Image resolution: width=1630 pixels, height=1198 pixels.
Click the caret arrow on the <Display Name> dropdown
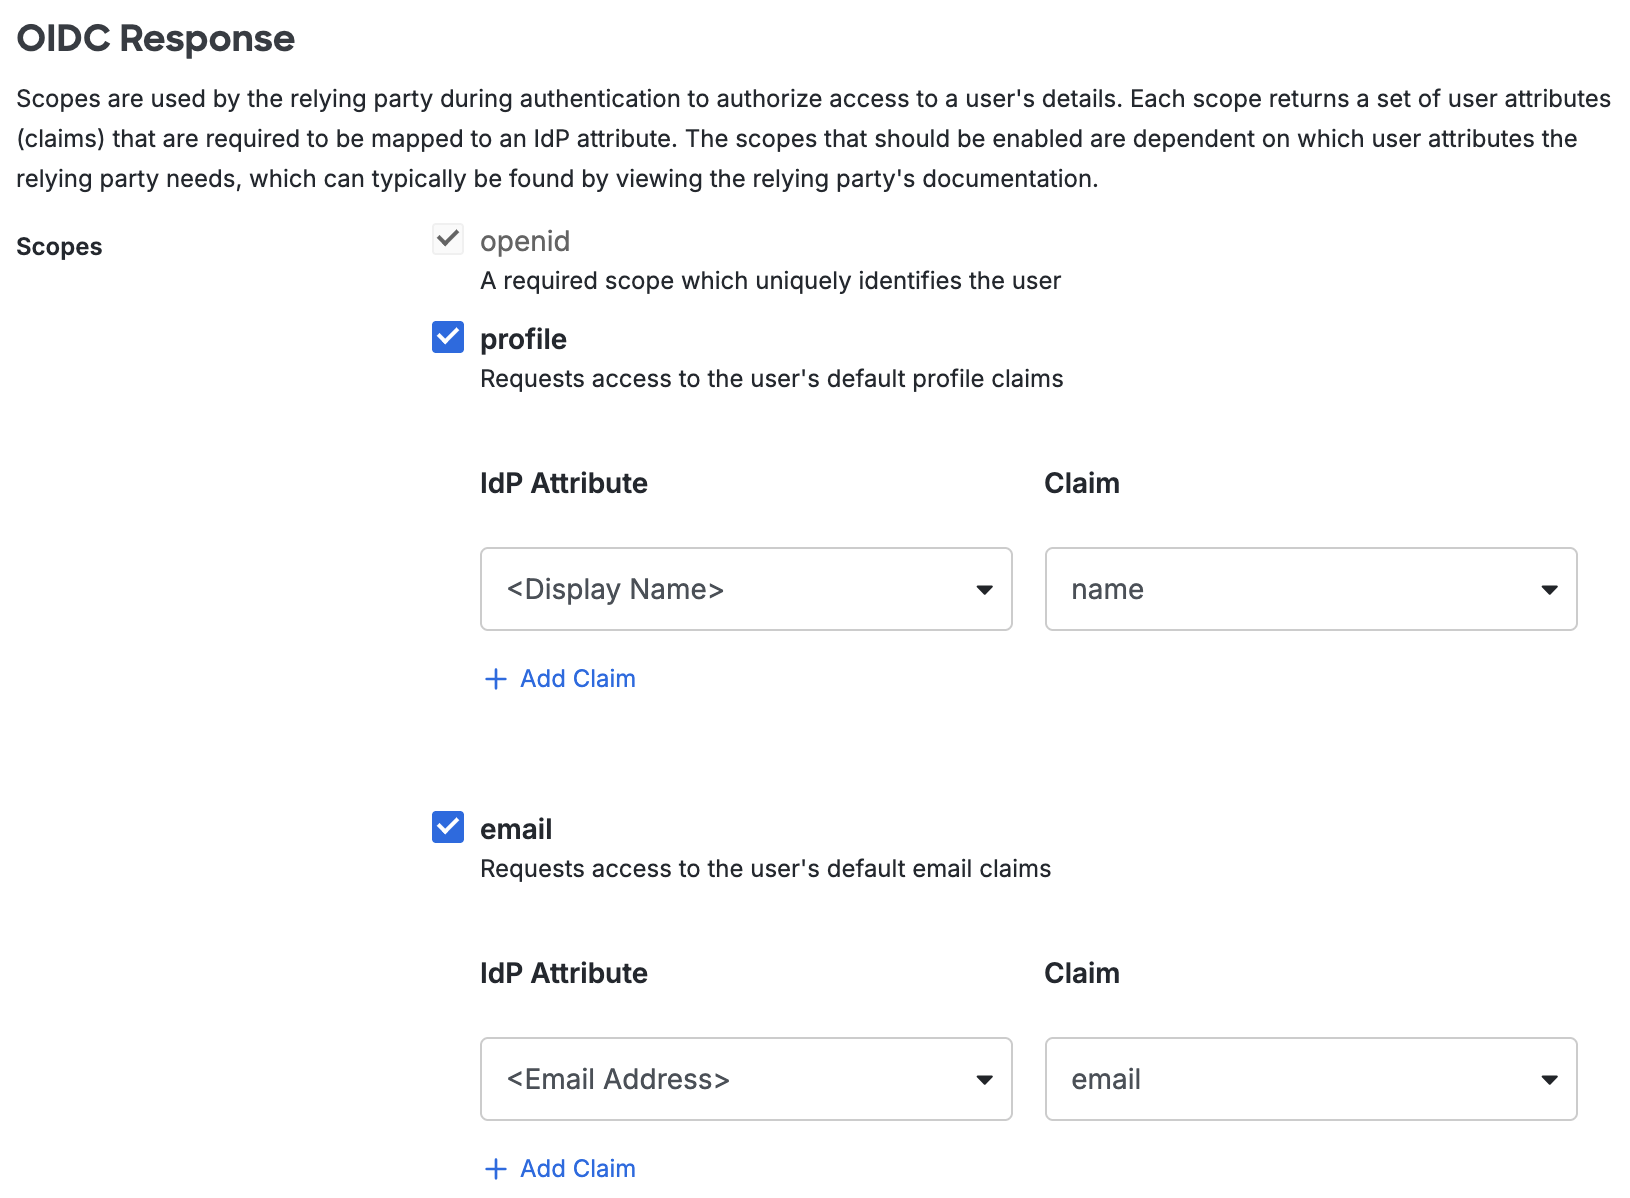985,589
